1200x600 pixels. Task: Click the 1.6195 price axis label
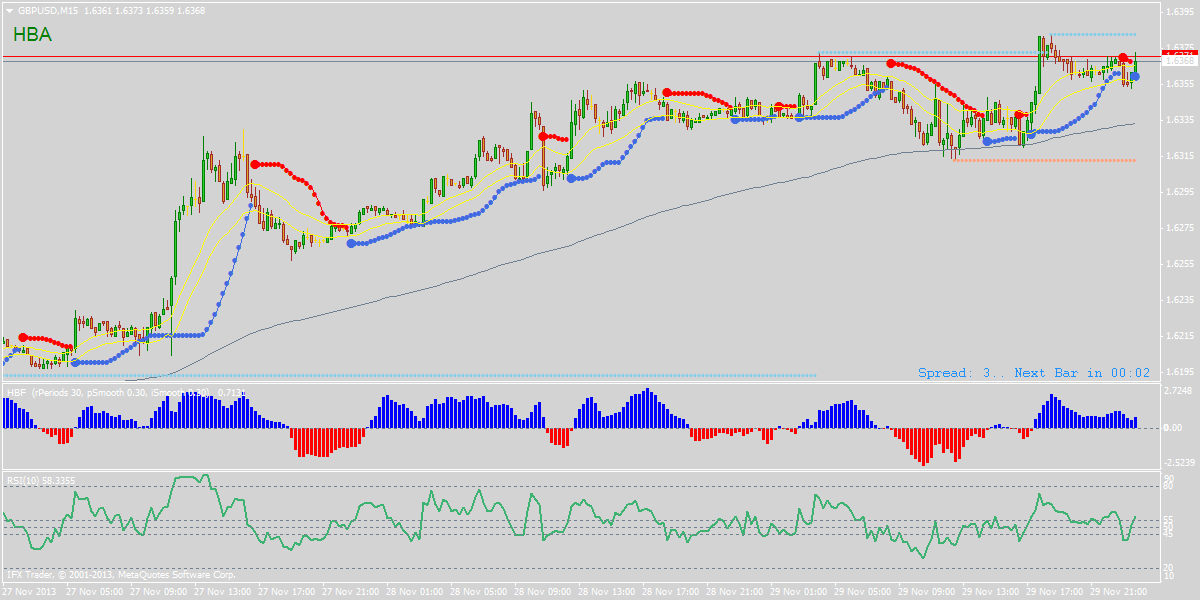click(x=1180, y=372)
